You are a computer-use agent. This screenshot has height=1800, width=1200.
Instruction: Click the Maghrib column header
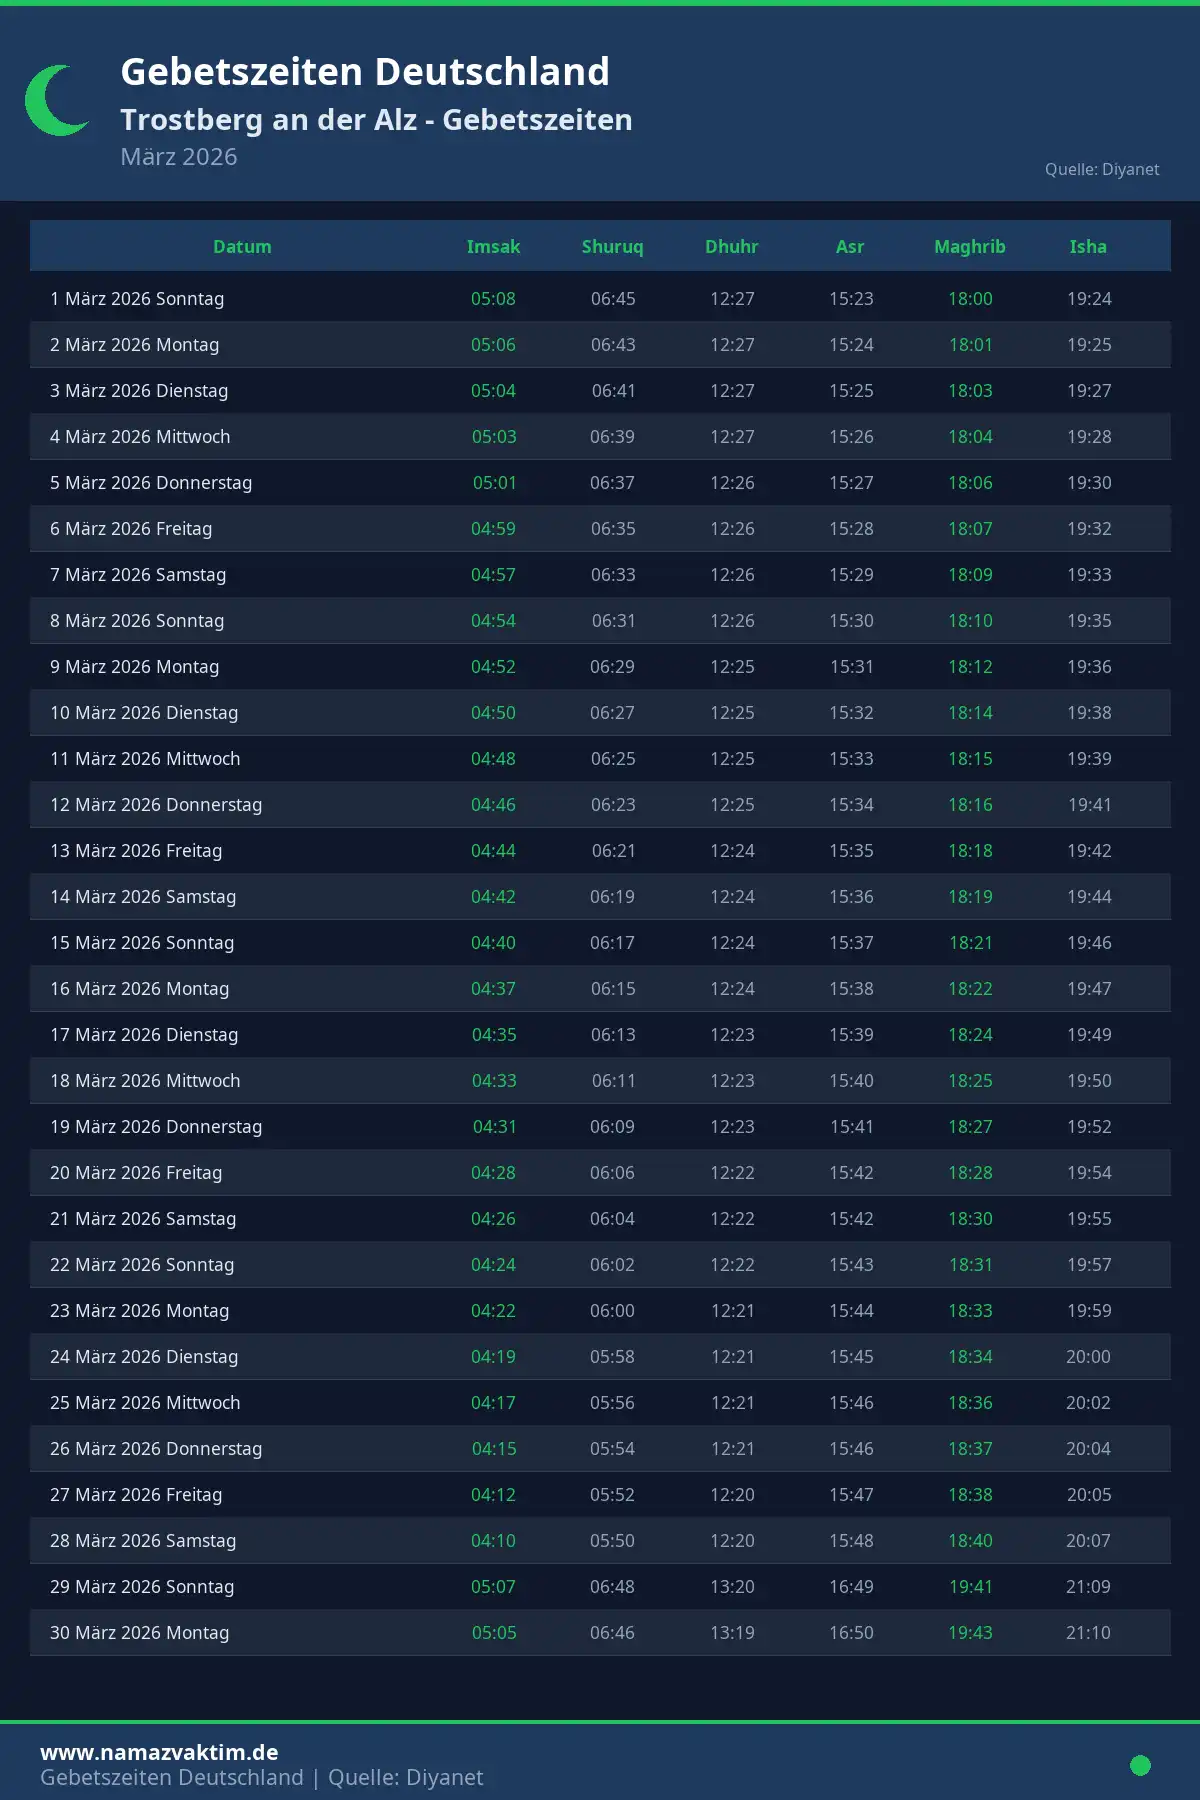[x=969, y=247]
